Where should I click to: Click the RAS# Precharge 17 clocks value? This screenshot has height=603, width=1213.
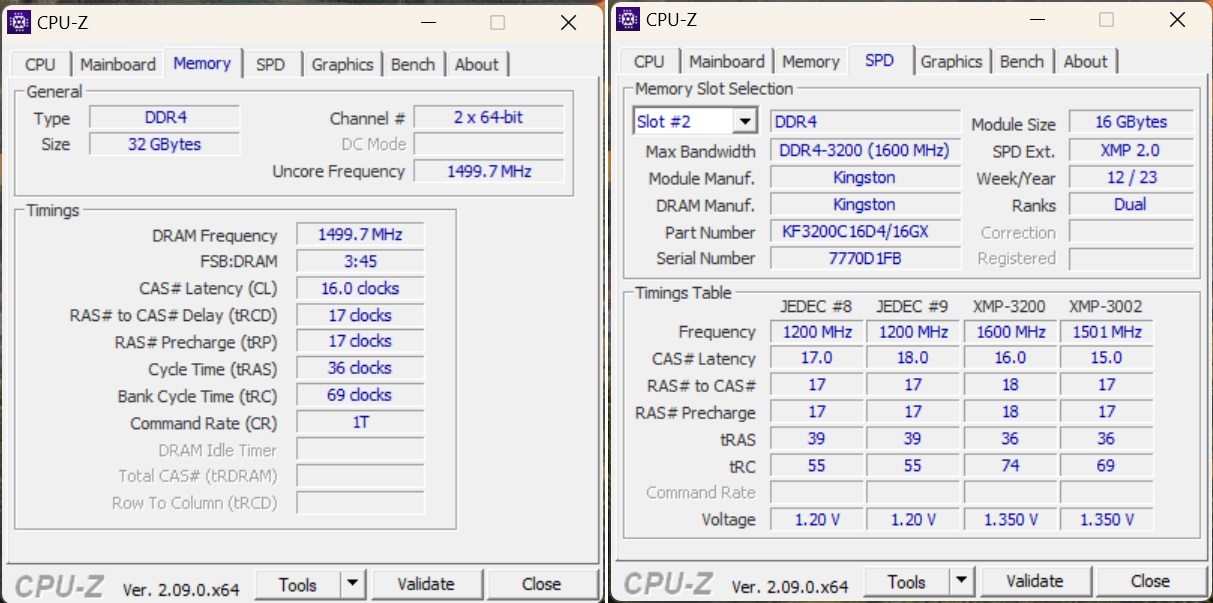360,342
